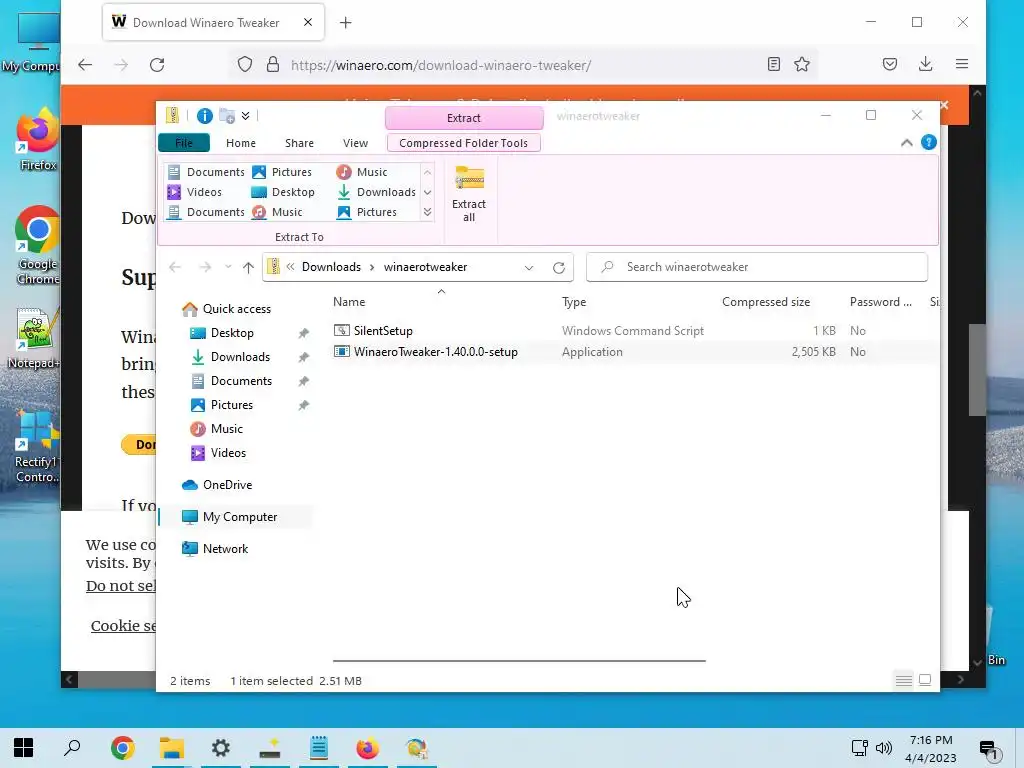Screen dimensions: 1024x768
Task: Open volume speaker tray icon
Action: [884, 748]
